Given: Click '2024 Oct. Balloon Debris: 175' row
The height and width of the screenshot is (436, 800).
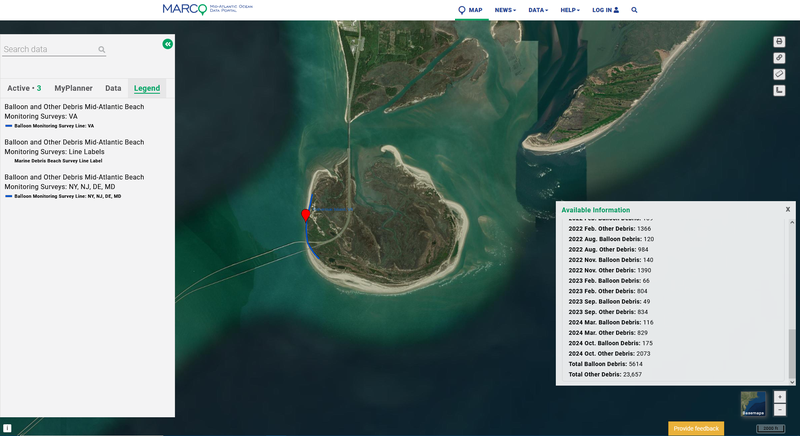Looking at the screenshot, I should pyautogui.click(x=611, y=343).
